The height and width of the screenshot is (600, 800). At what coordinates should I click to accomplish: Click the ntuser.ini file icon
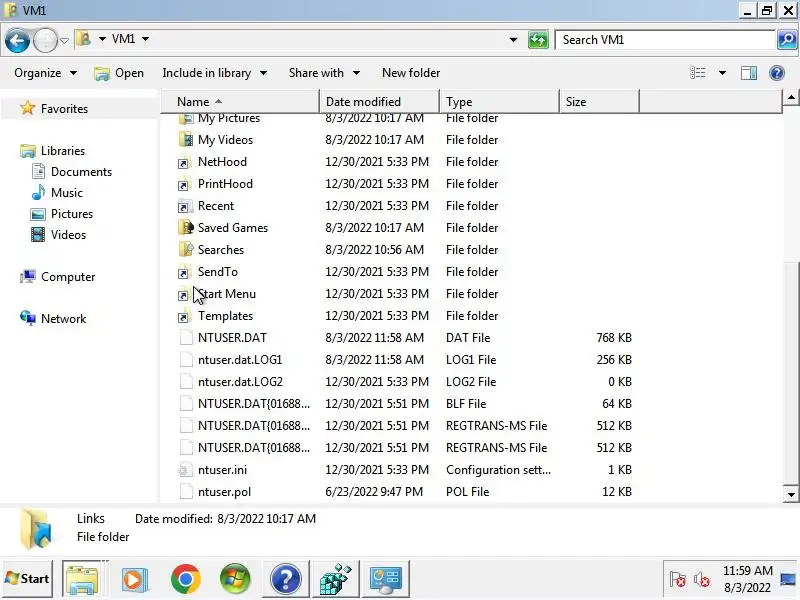(186, 469)
